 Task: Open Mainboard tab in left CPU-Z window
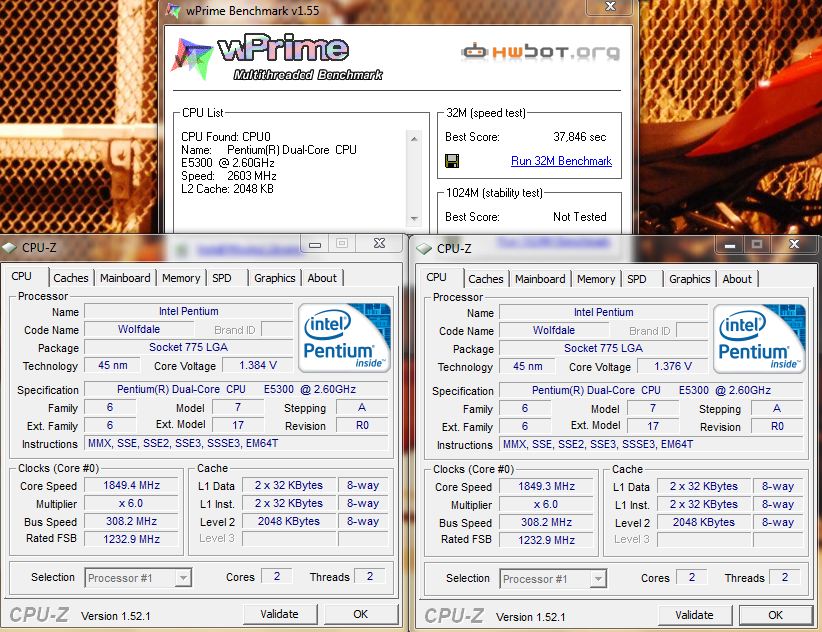point(125,278)
